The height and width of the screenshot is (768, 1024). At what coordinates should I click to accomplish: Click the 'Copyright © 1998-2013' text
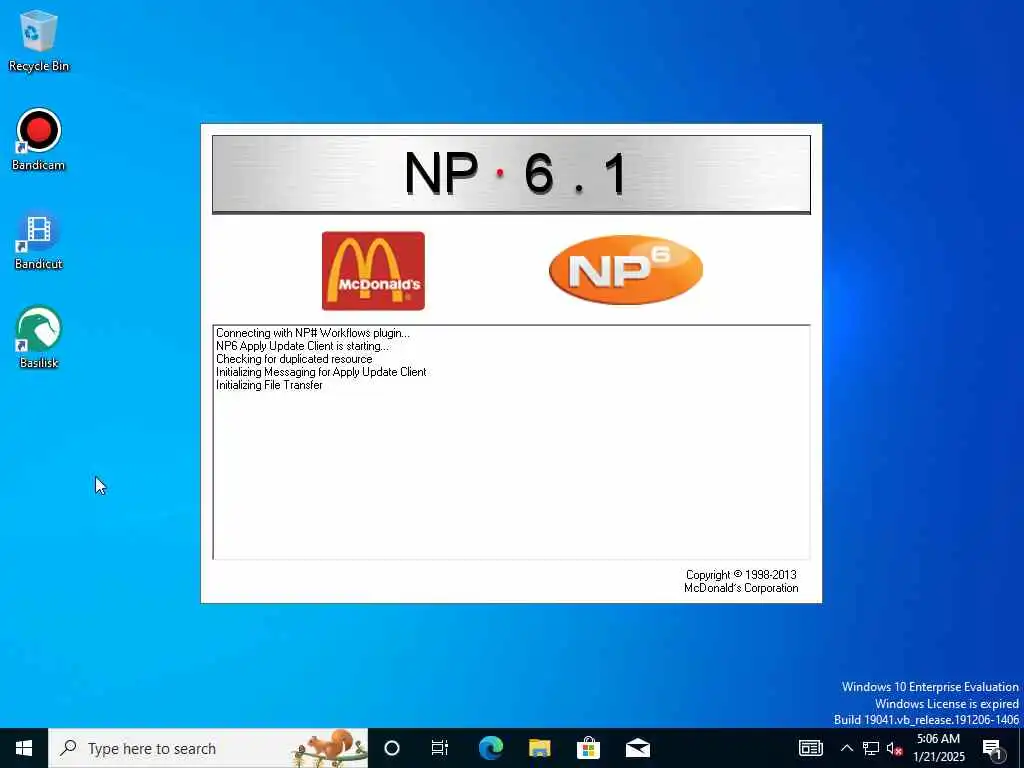[741, 575]
